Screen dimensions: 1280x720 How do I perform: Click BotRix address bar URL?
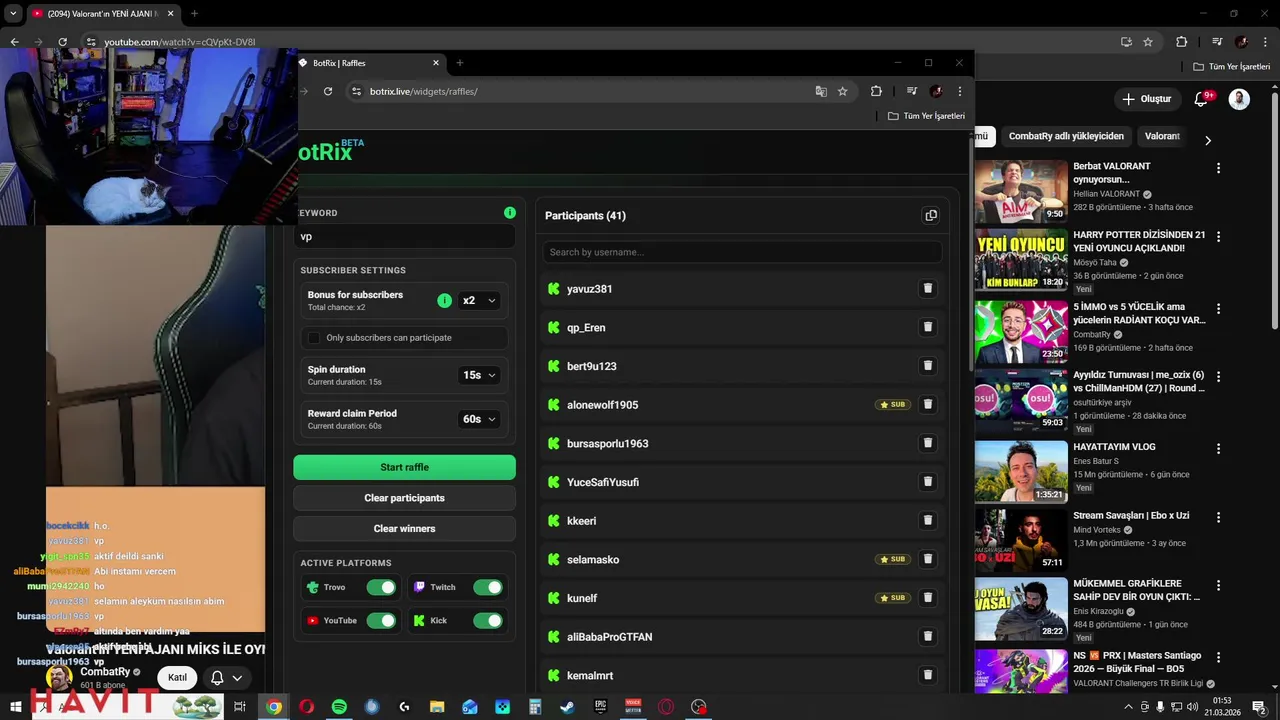coord(423,91)
